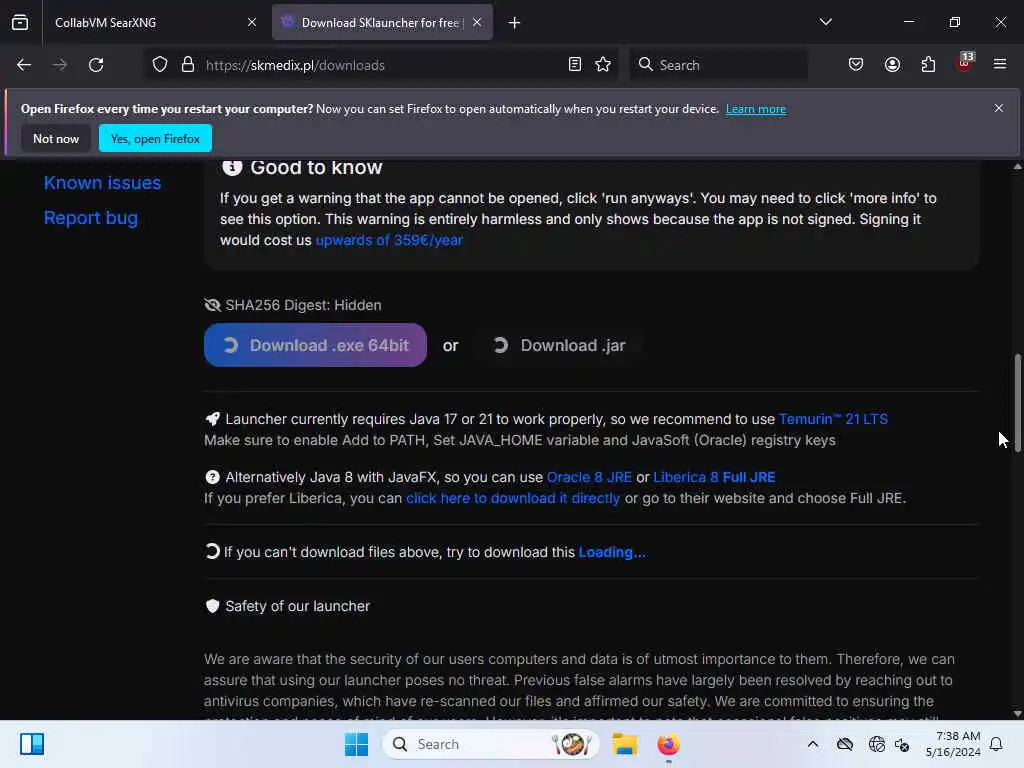The height and width of the screenshot is (768, 1024).
Task: Toggle the SHA256 Digest hidden eye icon
Action: (x=212, y=305)
